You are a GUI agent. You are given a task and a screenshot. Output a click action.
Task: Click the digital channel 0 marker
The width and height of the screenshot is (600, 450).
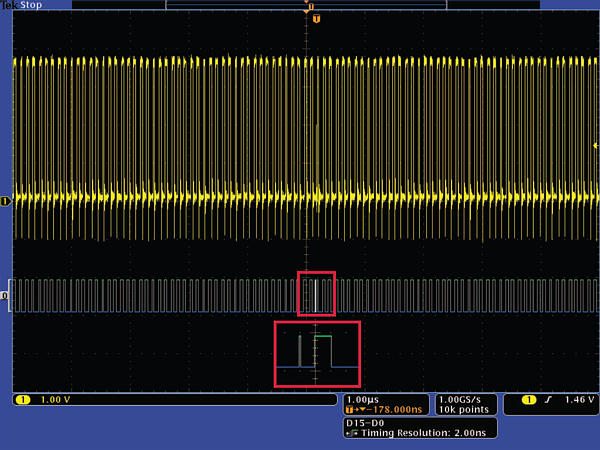coord(5,296)
